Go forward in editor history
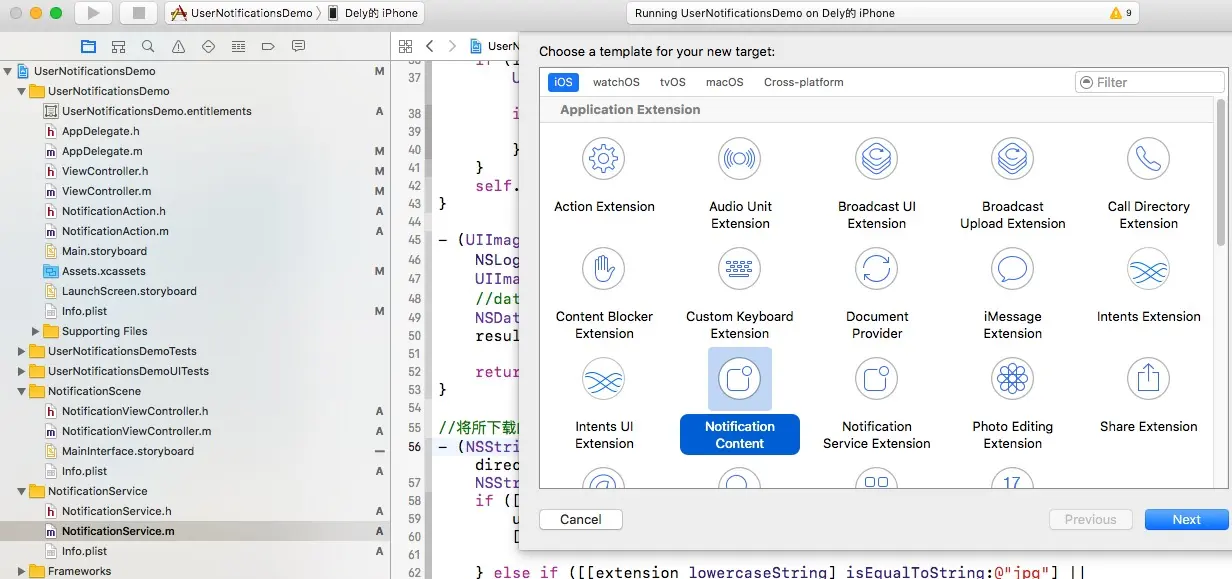This screenshot has width=1232, height=579. click(x=452, y=46)
